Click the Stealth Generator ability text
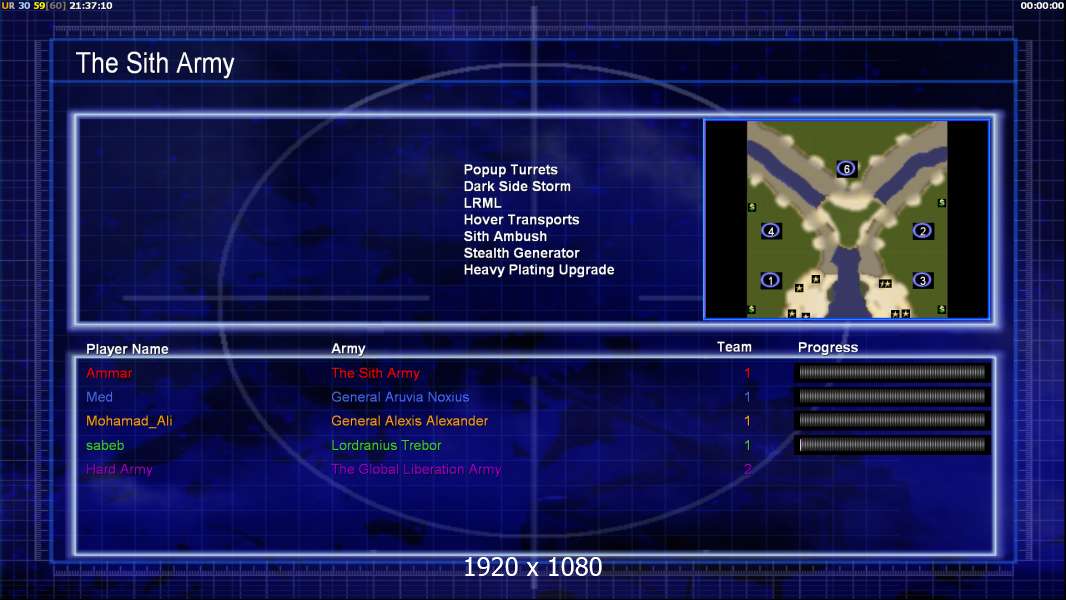Viewport: 1066px width, 600px height. click(x=521, y=253)
